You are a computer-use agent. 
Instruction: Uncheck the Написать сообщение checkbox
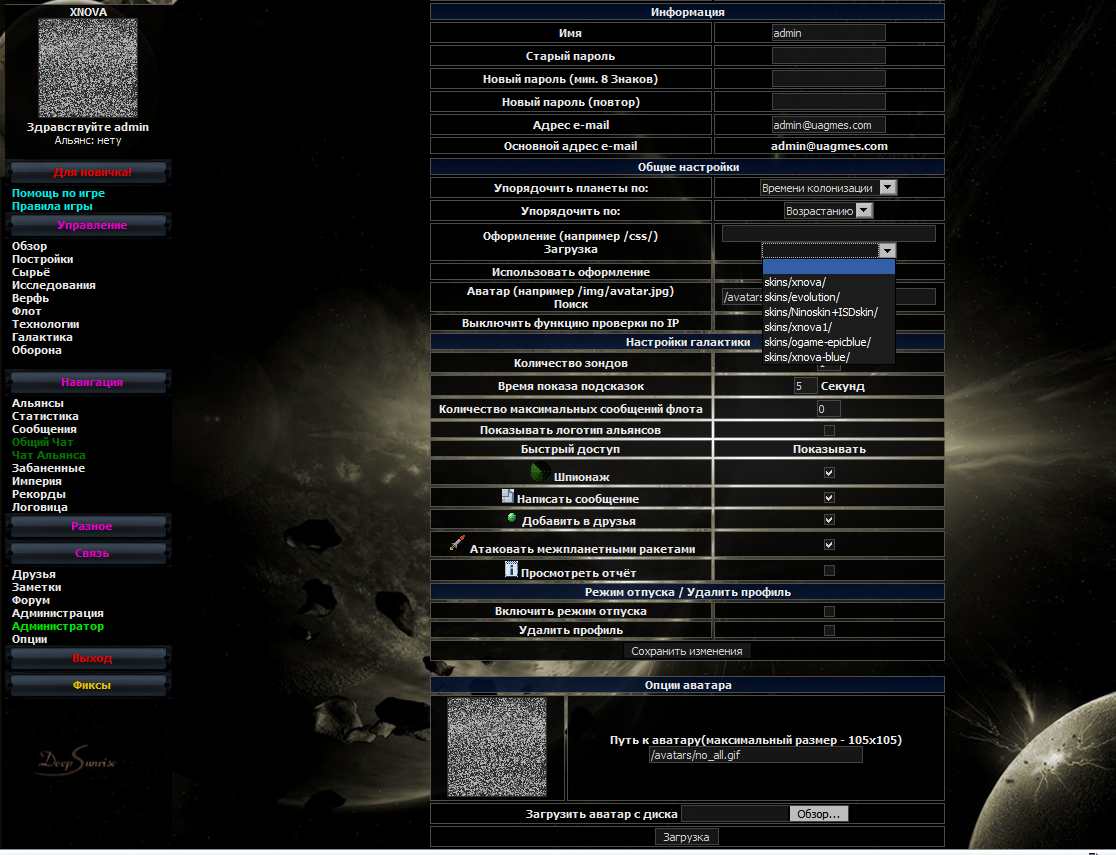(829, 498)
